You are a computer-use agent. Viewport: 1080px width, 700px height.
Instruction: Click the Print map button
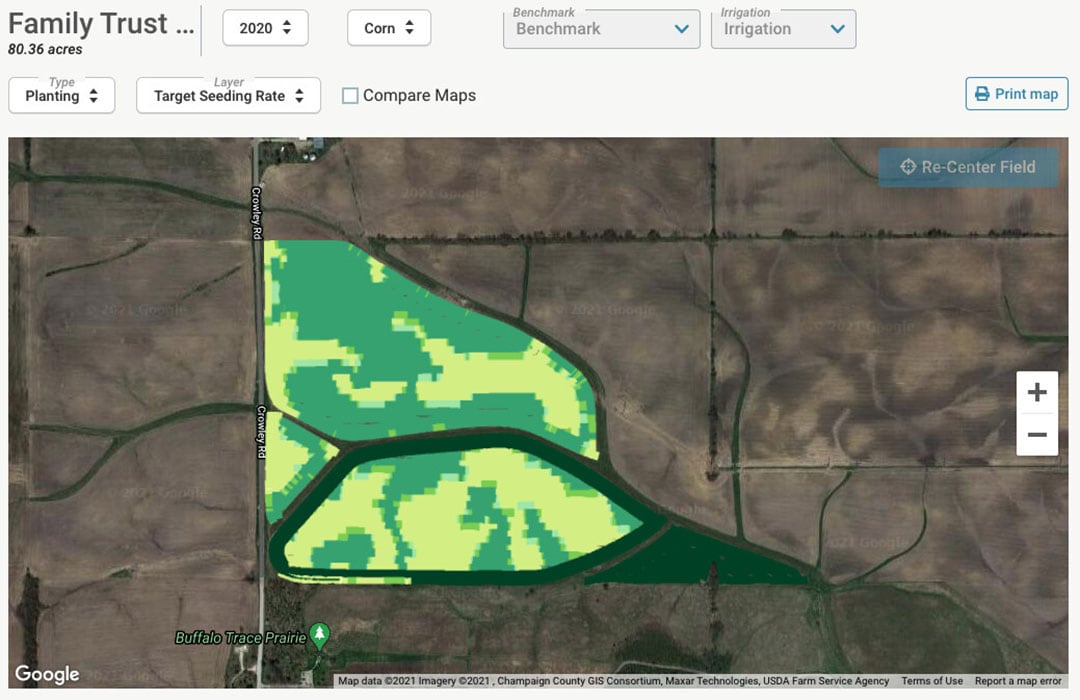pyautogui.click(x=1016, y=93)
